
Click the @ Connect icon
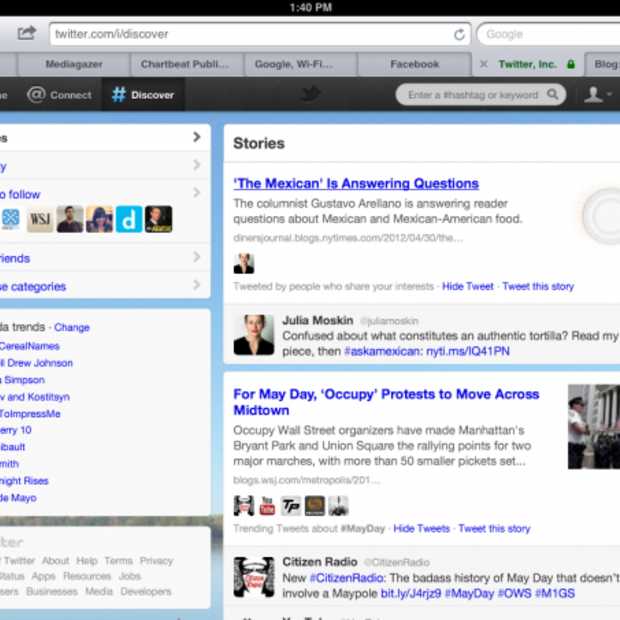click(36, 95)
